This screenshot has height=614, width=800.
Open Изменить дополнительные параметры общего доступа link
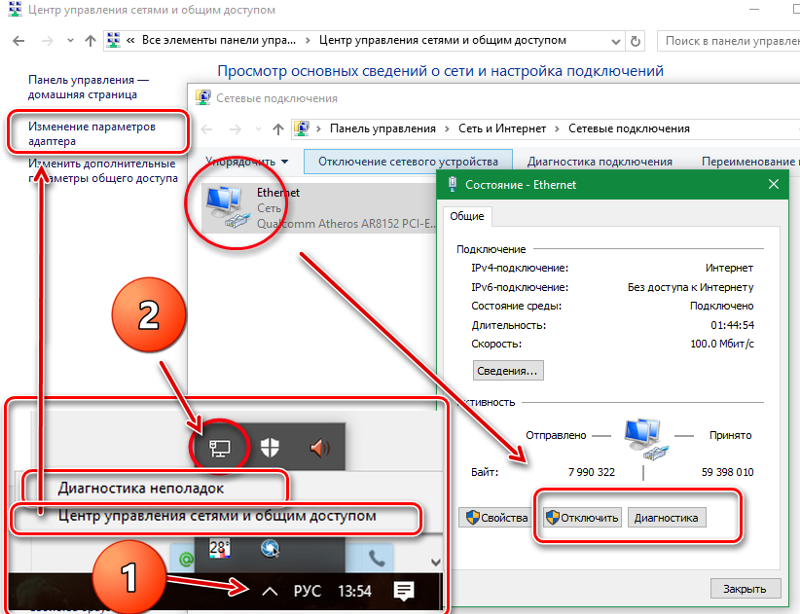click(x=103, y=171)
